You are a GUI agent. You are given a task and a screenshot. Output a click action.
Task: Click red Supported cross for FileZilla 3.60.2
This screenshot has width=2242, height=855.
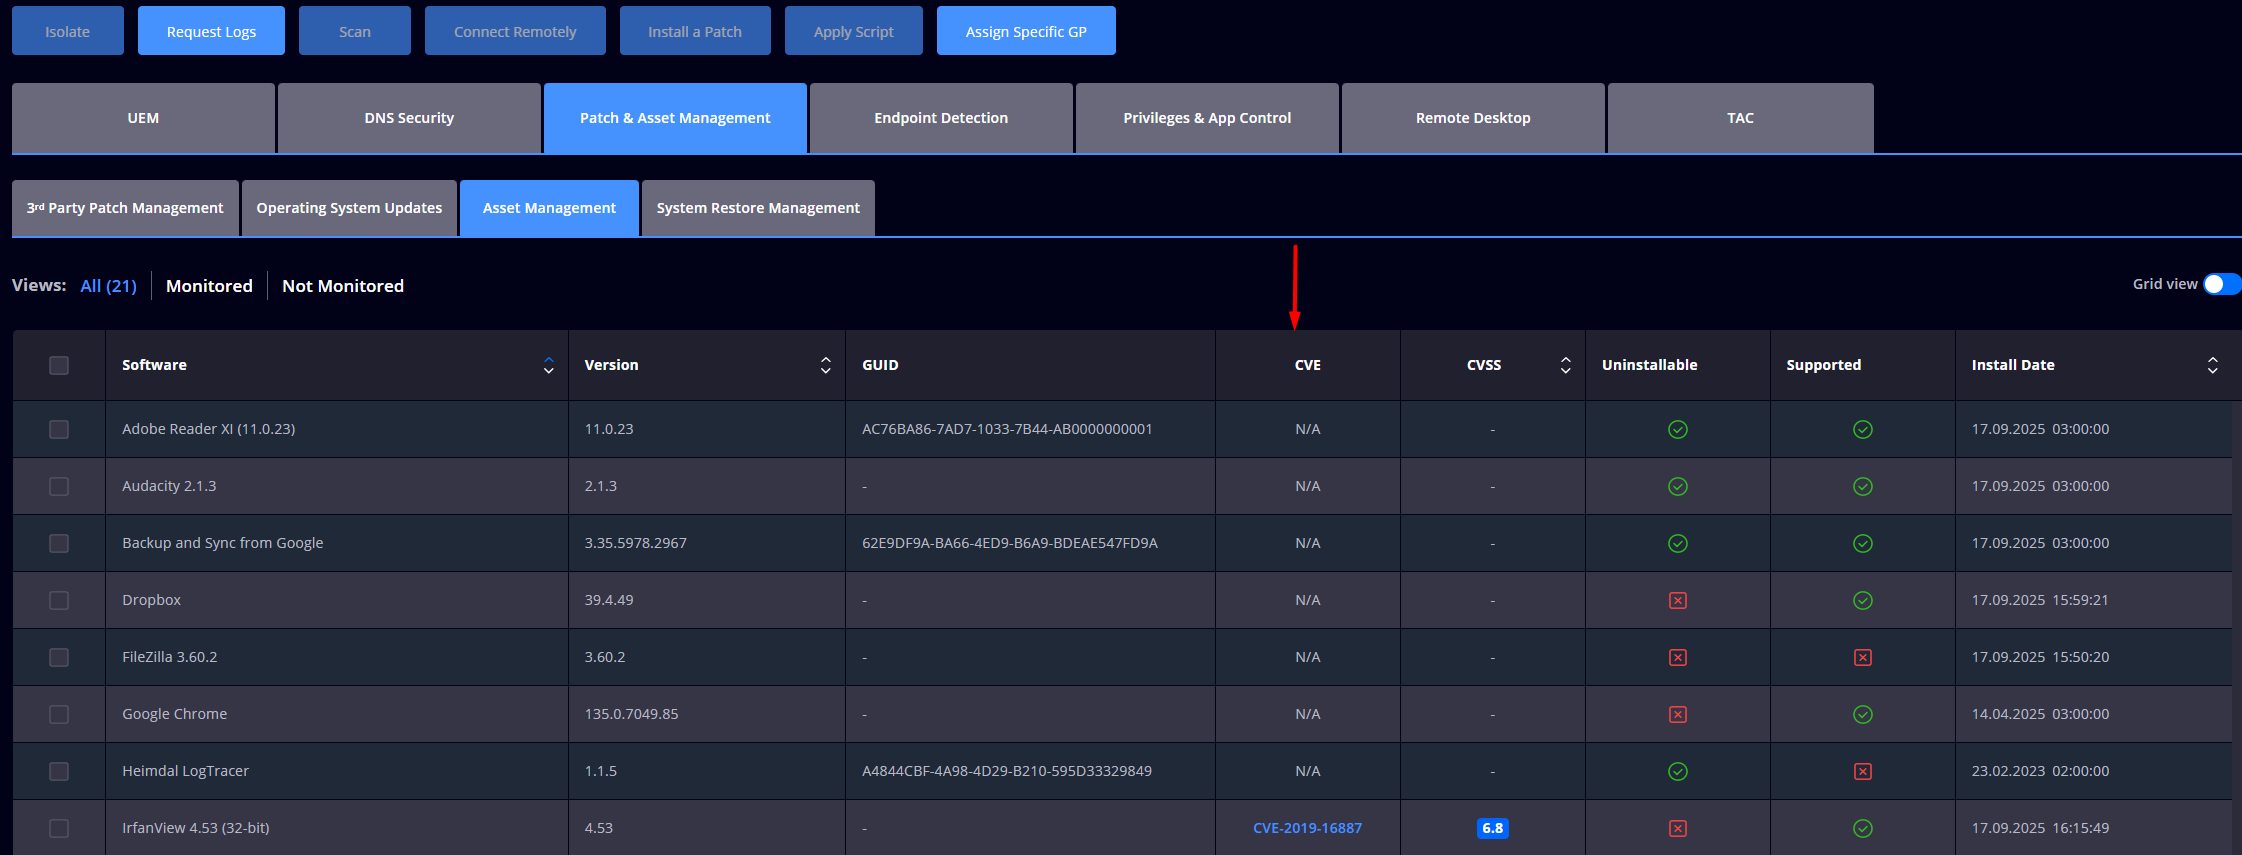coord(1863,657)
